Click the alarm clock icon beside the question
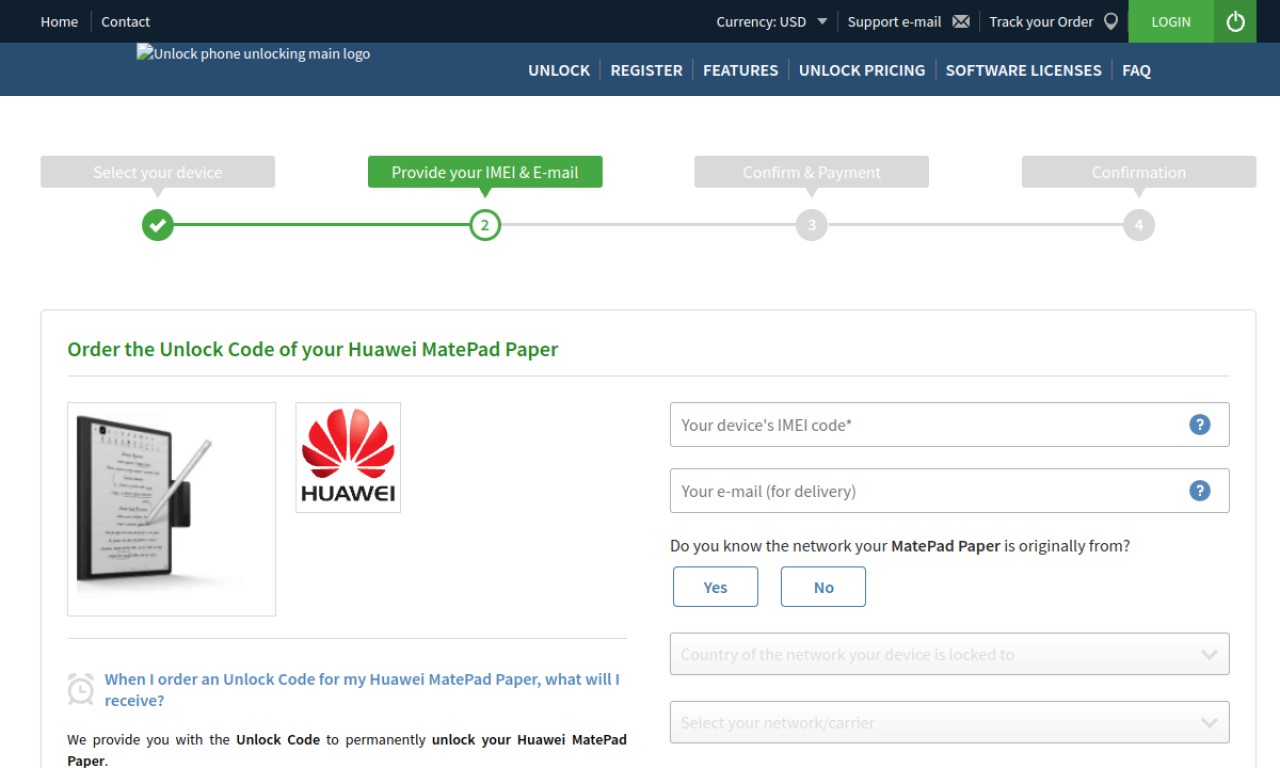Screen dimensions: 1280x768 (81, 689)
